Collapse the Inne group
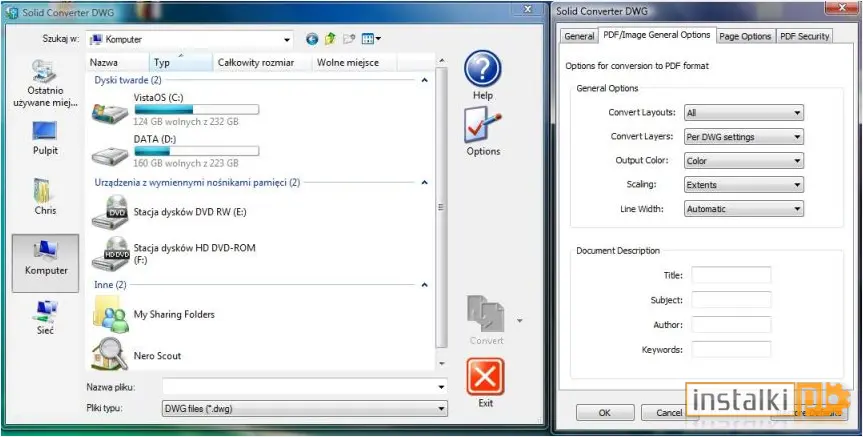 (x=424, y=285)
